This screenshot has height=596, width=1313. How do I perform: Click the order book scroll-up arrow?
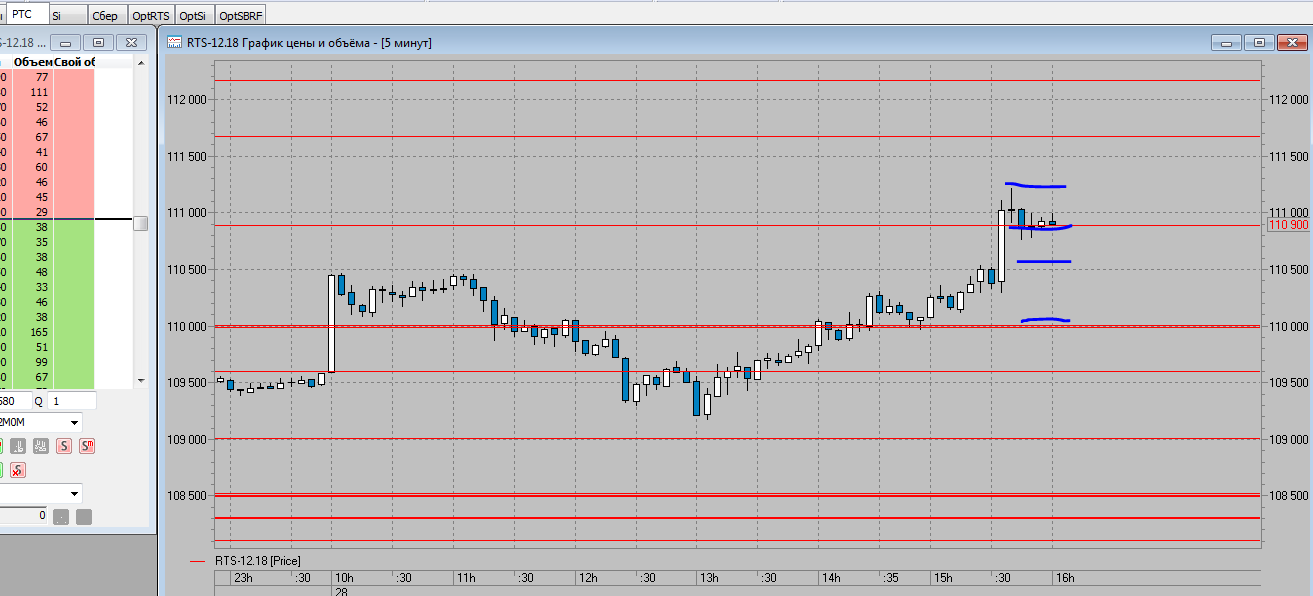point(141,62)
